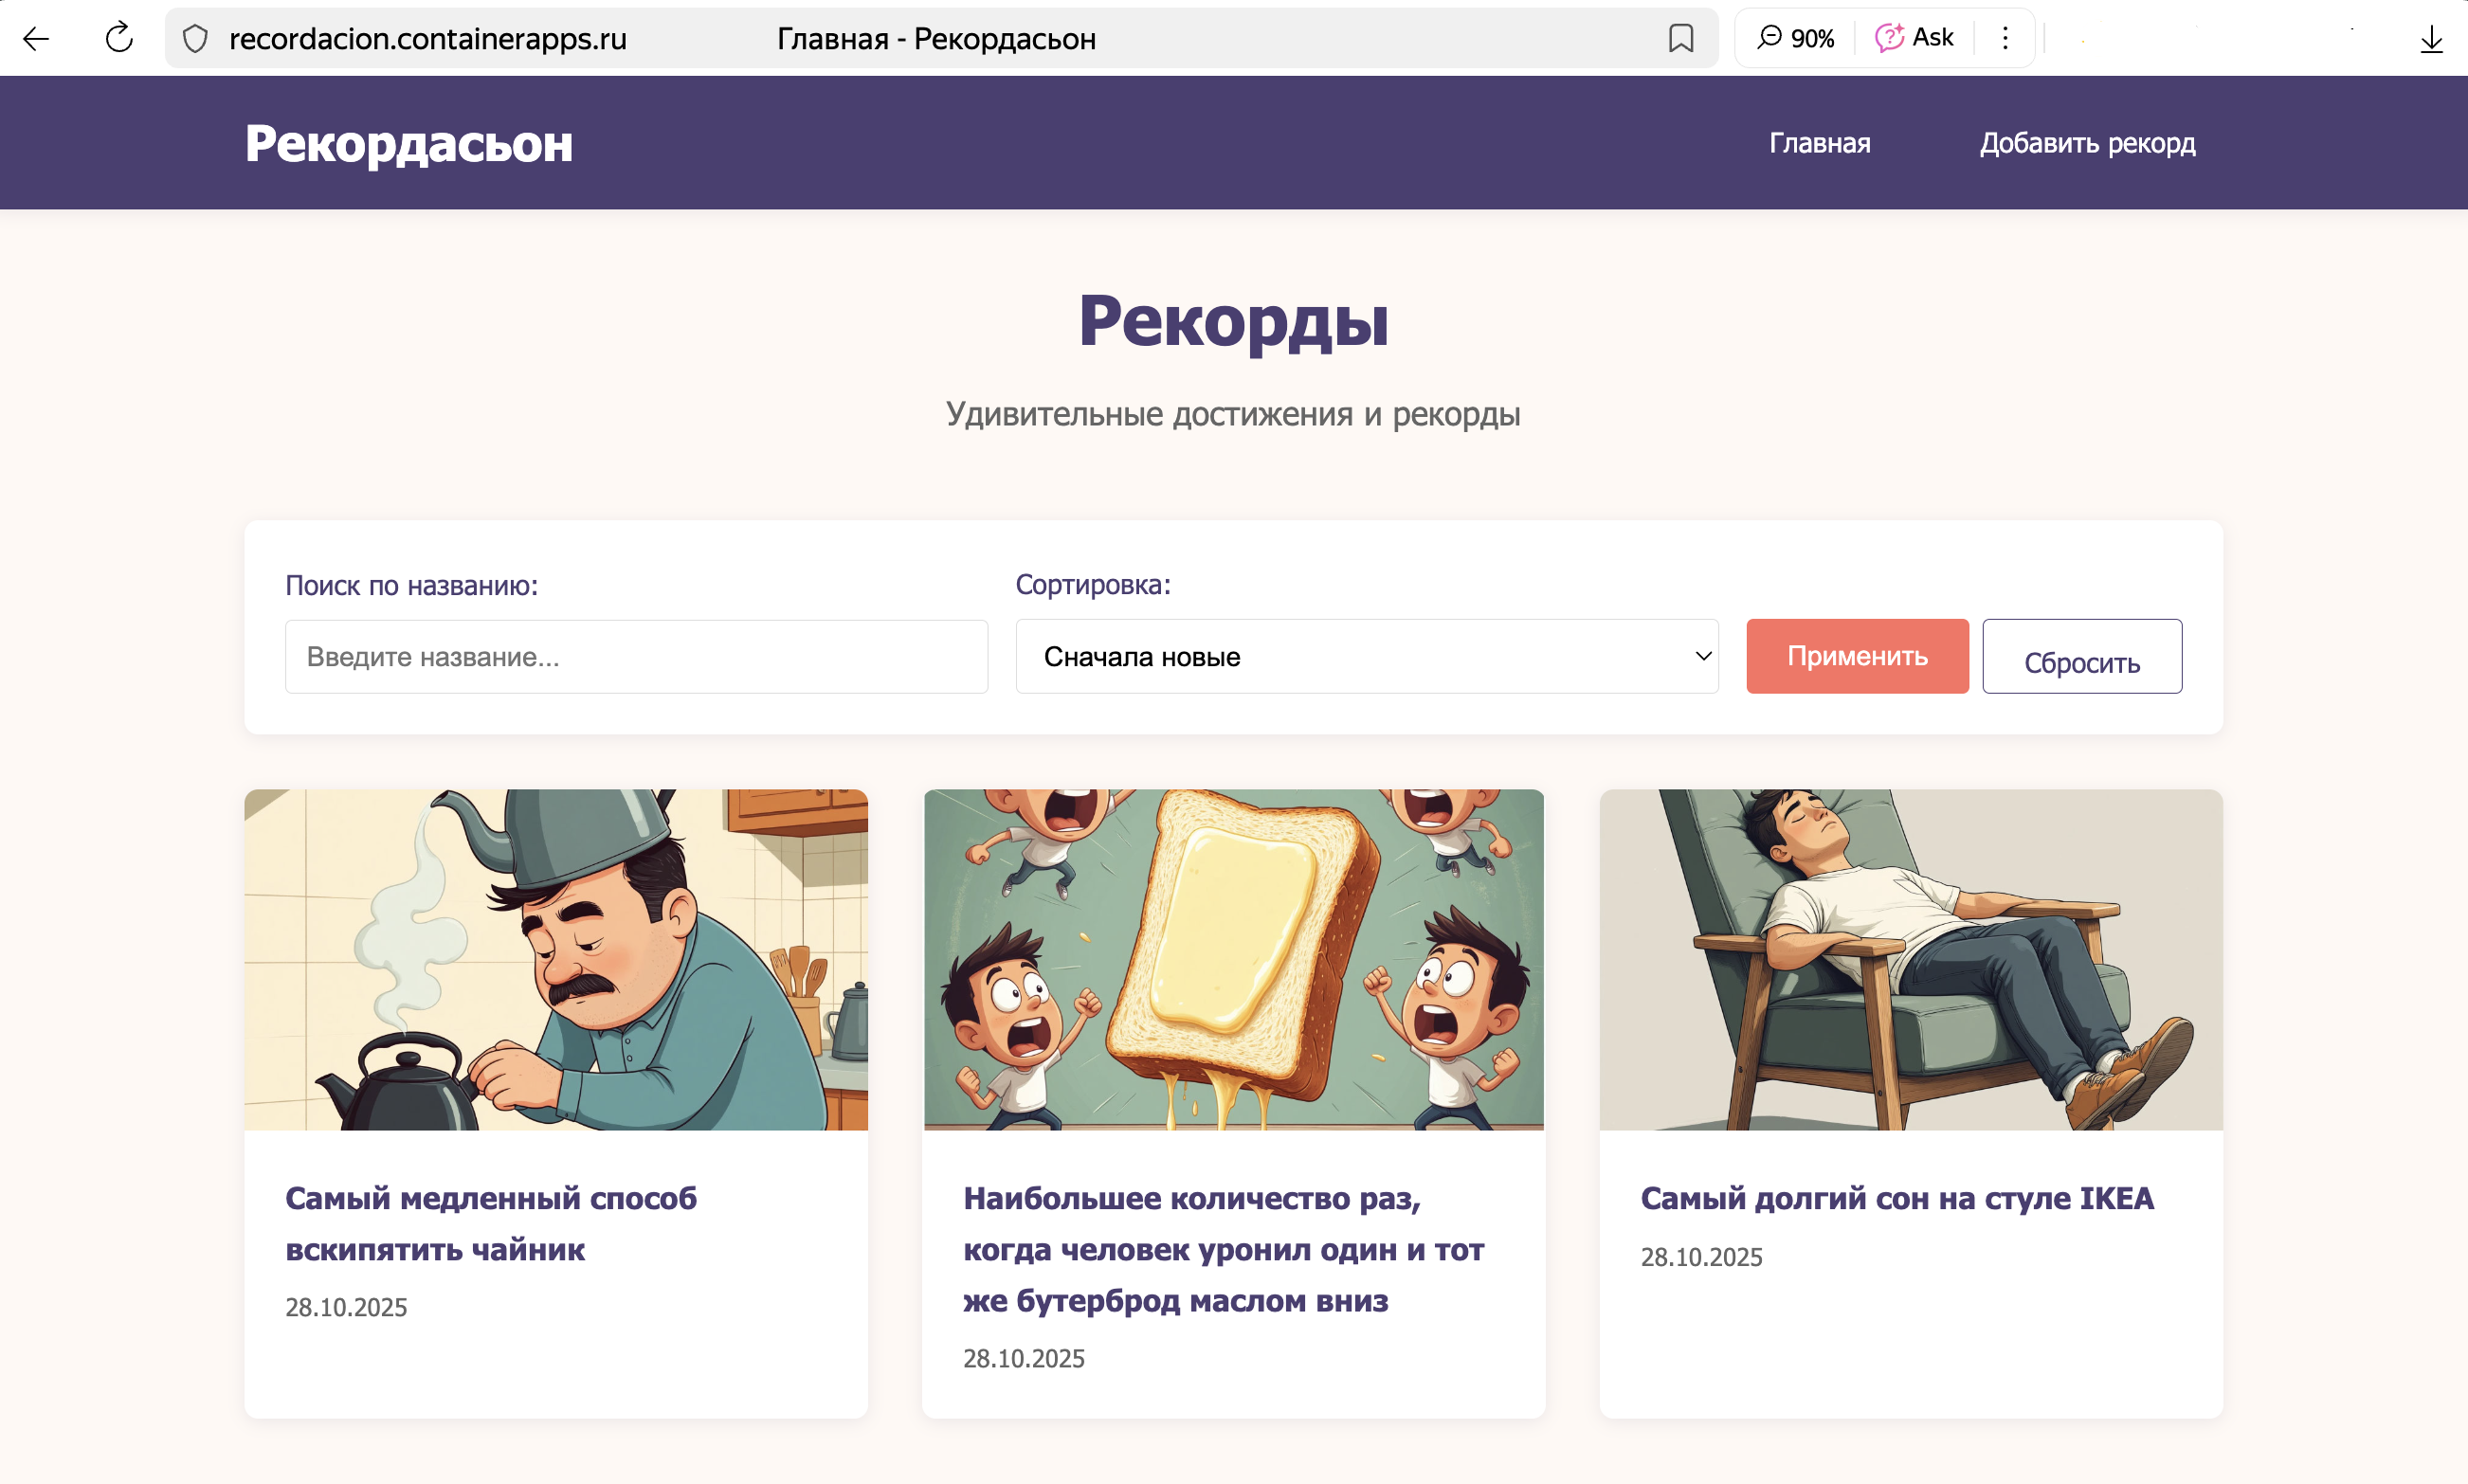The width and height of the screenshot is (2468, 1484).
Task: Select the Главная navigation item
Action: (x=1819, y=143)
